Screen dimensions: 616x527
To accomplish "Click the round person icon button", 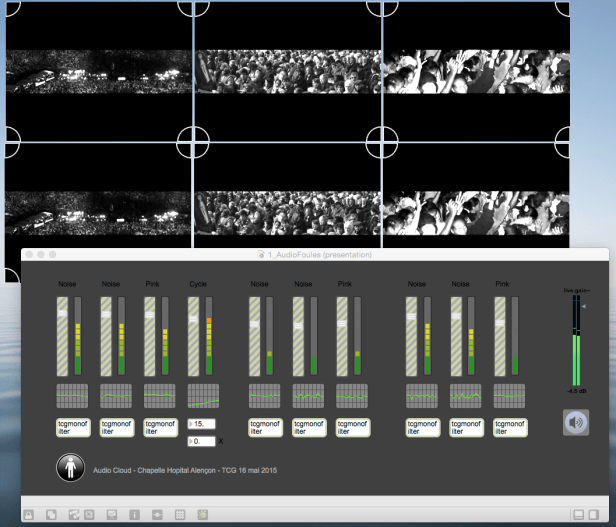I will pos(69,468).
